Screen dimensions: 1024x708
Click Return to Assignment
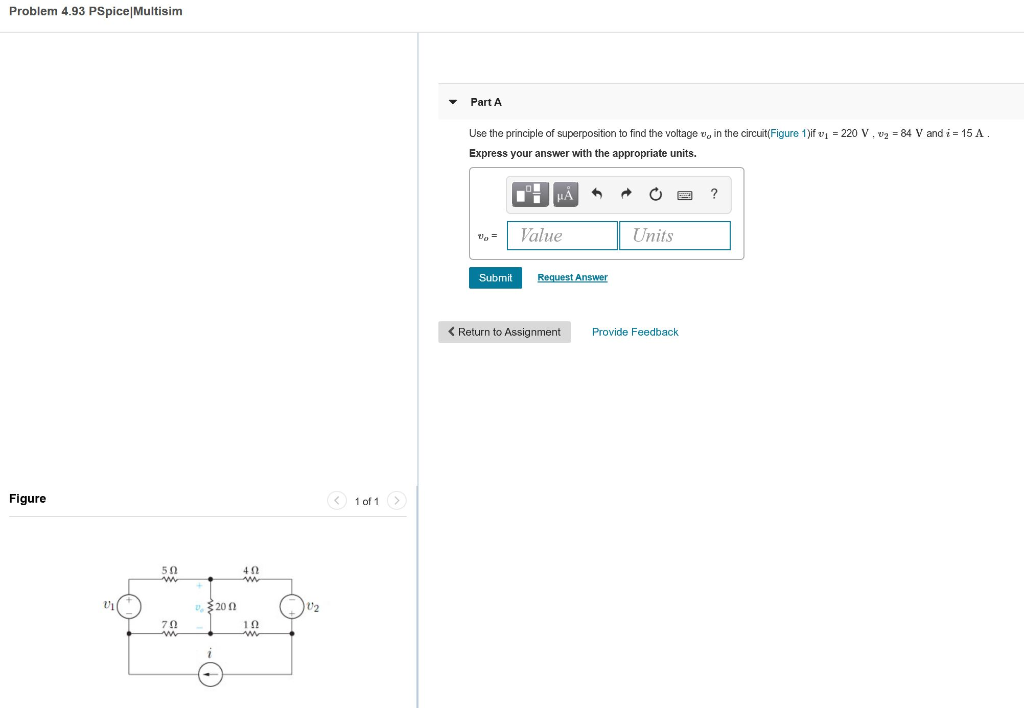[504, 331]
